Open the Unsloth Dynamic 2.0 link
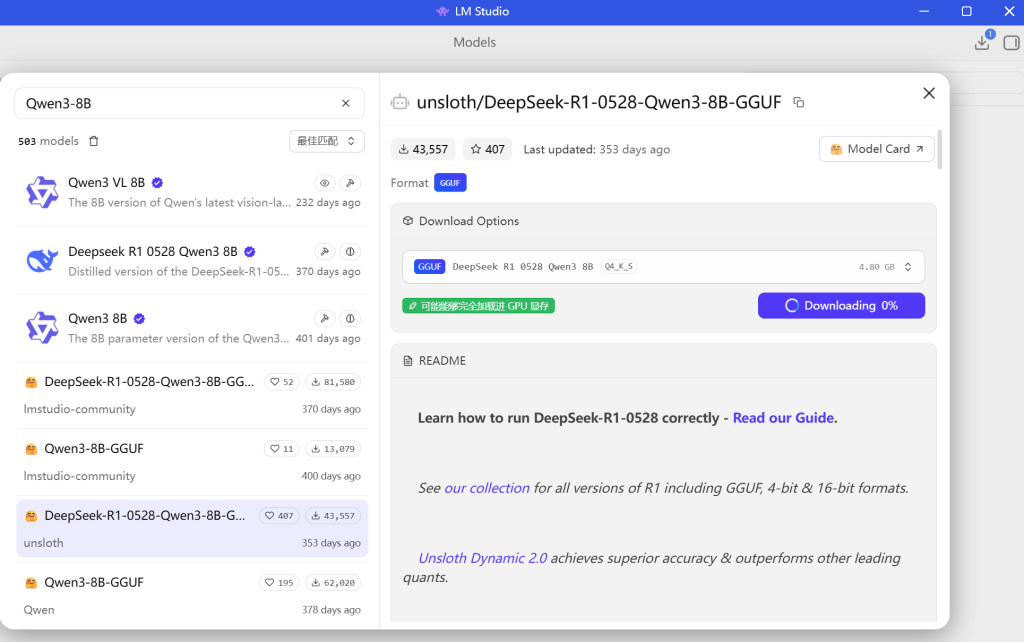 point(483,558)
